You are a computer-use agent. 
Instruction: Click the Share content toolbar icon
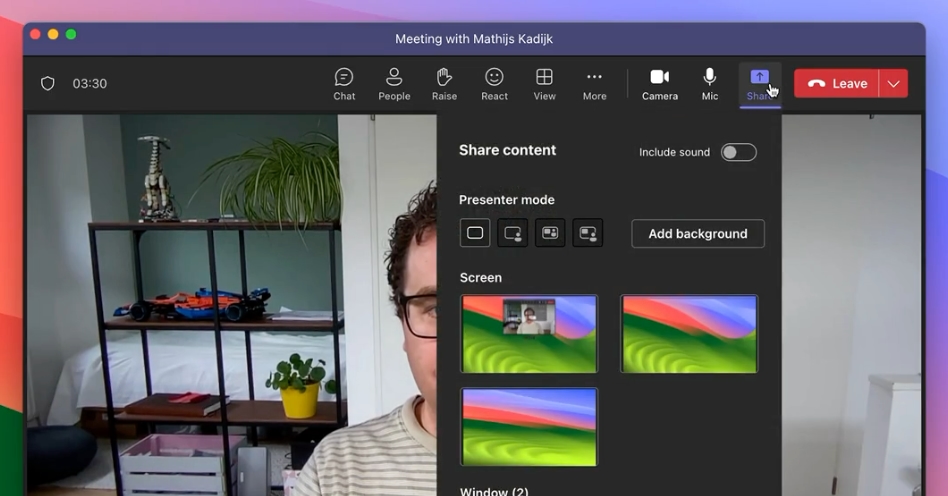(x=759, y=84)
